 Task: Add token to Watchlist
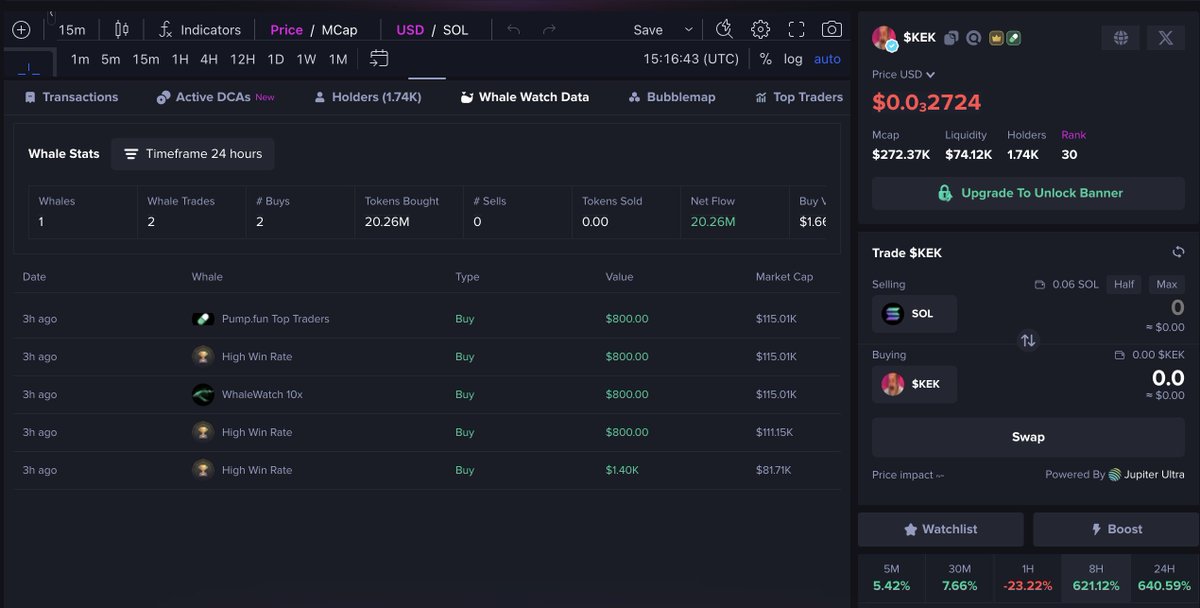(x=940, y=529)
